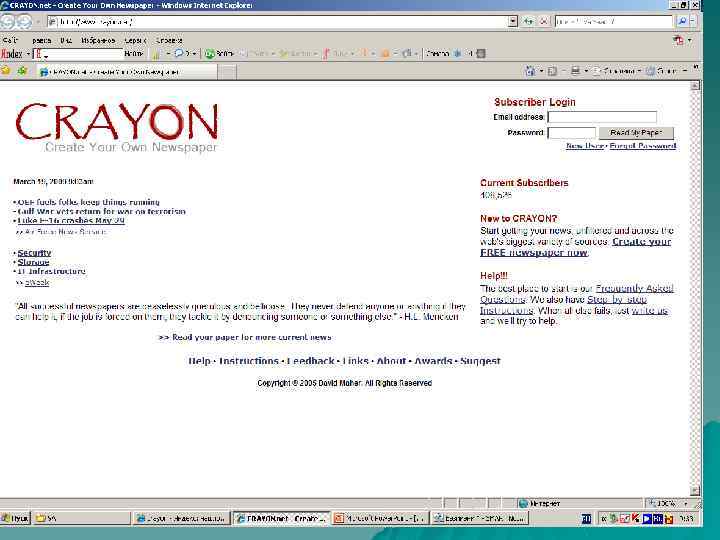
Task: Click the PDF converter icon at right
Action: (678, 40)
